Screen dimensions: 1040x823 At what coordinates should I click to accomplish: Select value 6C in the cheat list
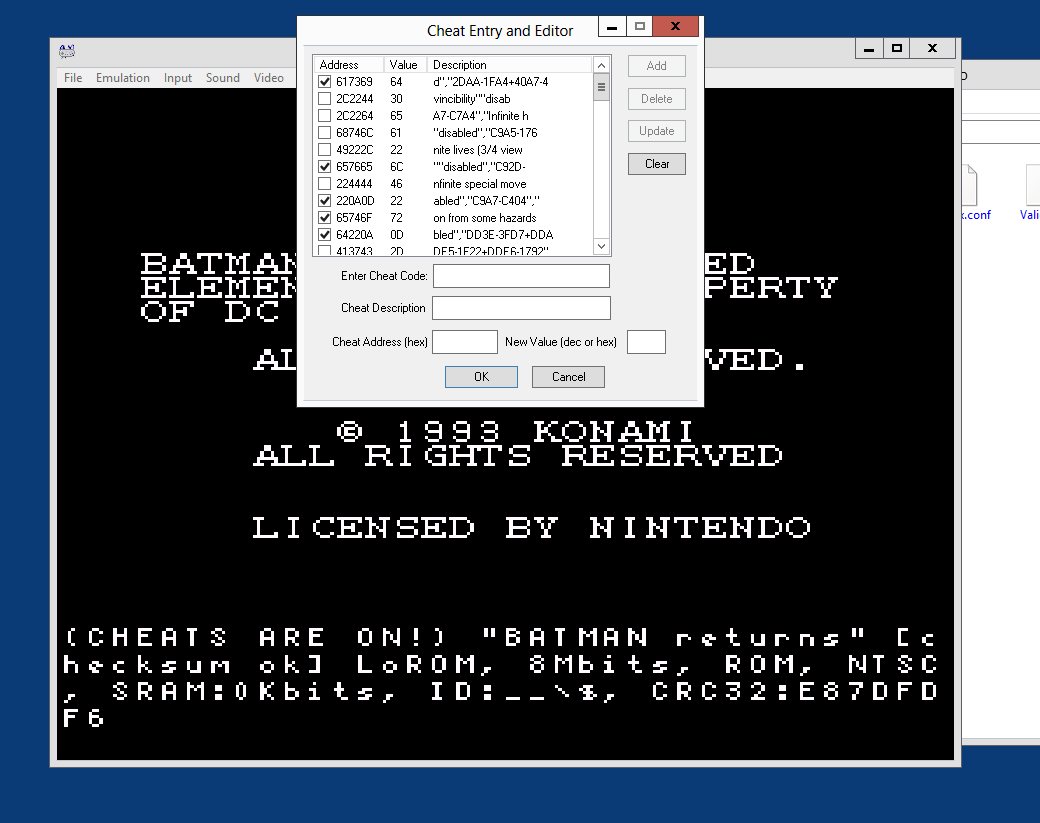point(397,166)
